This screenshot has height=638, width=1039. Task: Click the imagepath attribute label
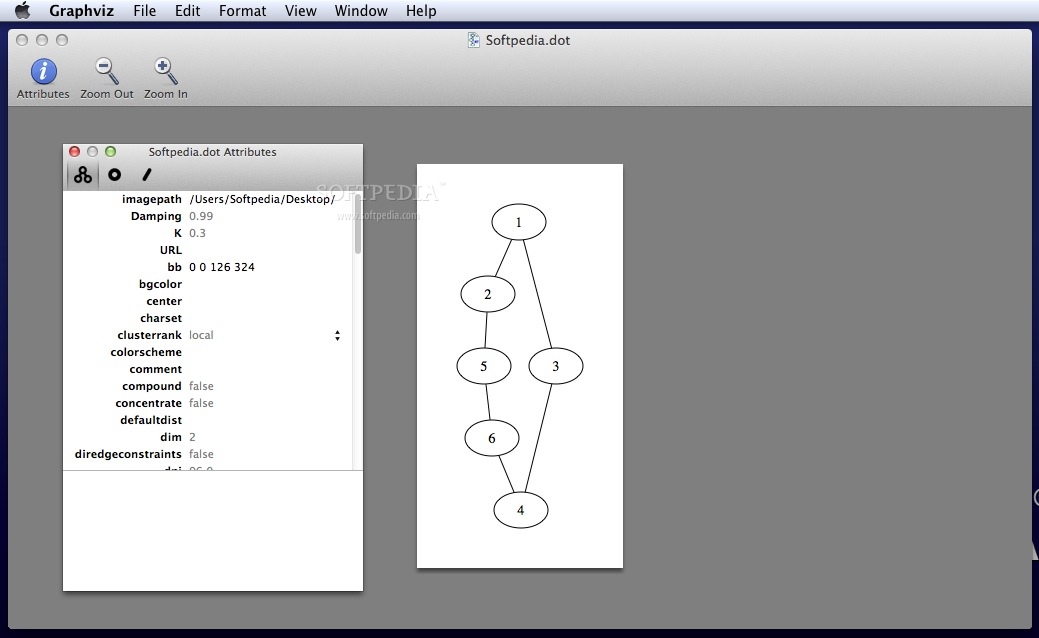coord(152,199)
